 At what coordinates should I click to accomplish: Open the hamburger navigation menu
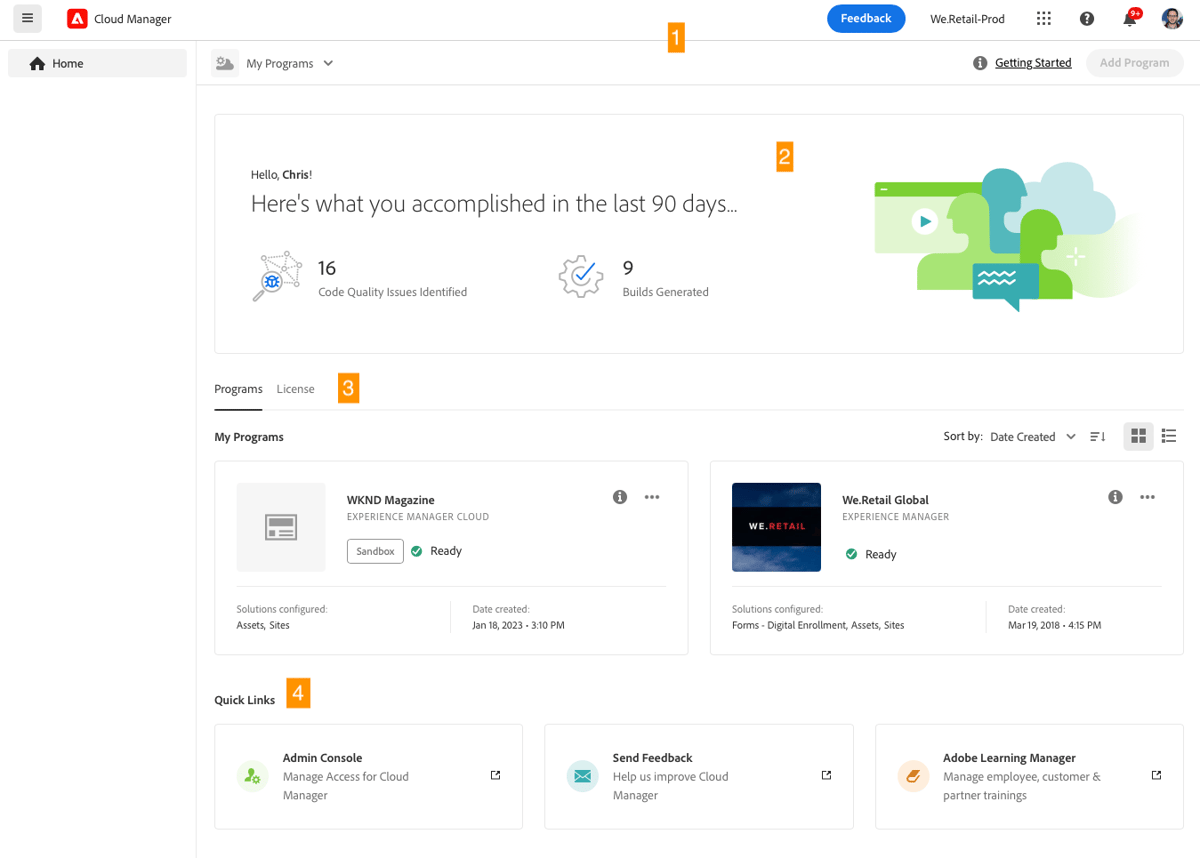27,18
